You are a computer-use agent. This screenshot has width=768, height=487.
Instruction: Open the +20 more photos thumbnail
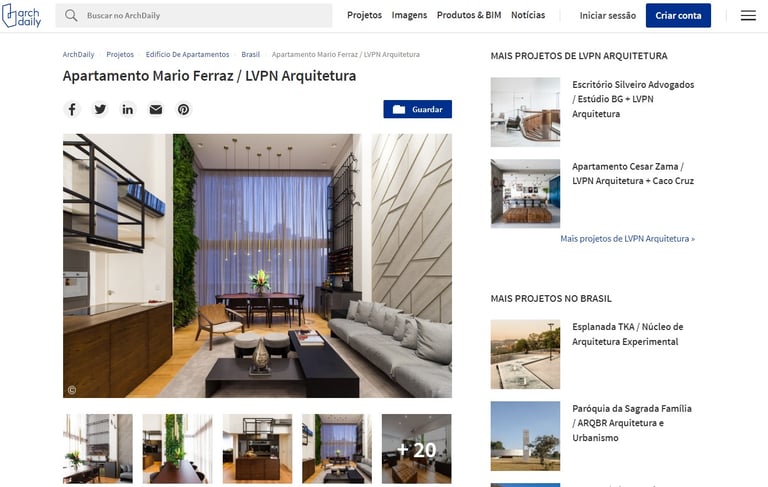tap(416, 449)
